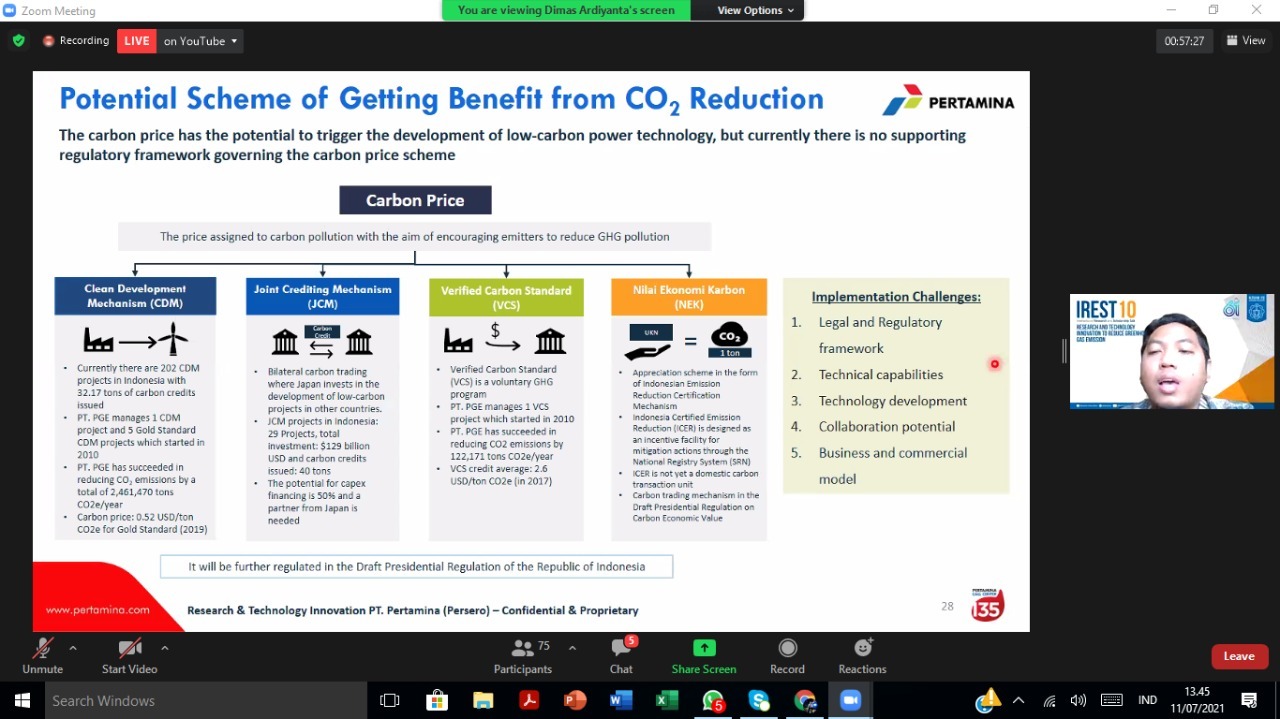Click the speaker's video thumbnail
Viewport: 1280px width, 719px height.
[1171, 352]
